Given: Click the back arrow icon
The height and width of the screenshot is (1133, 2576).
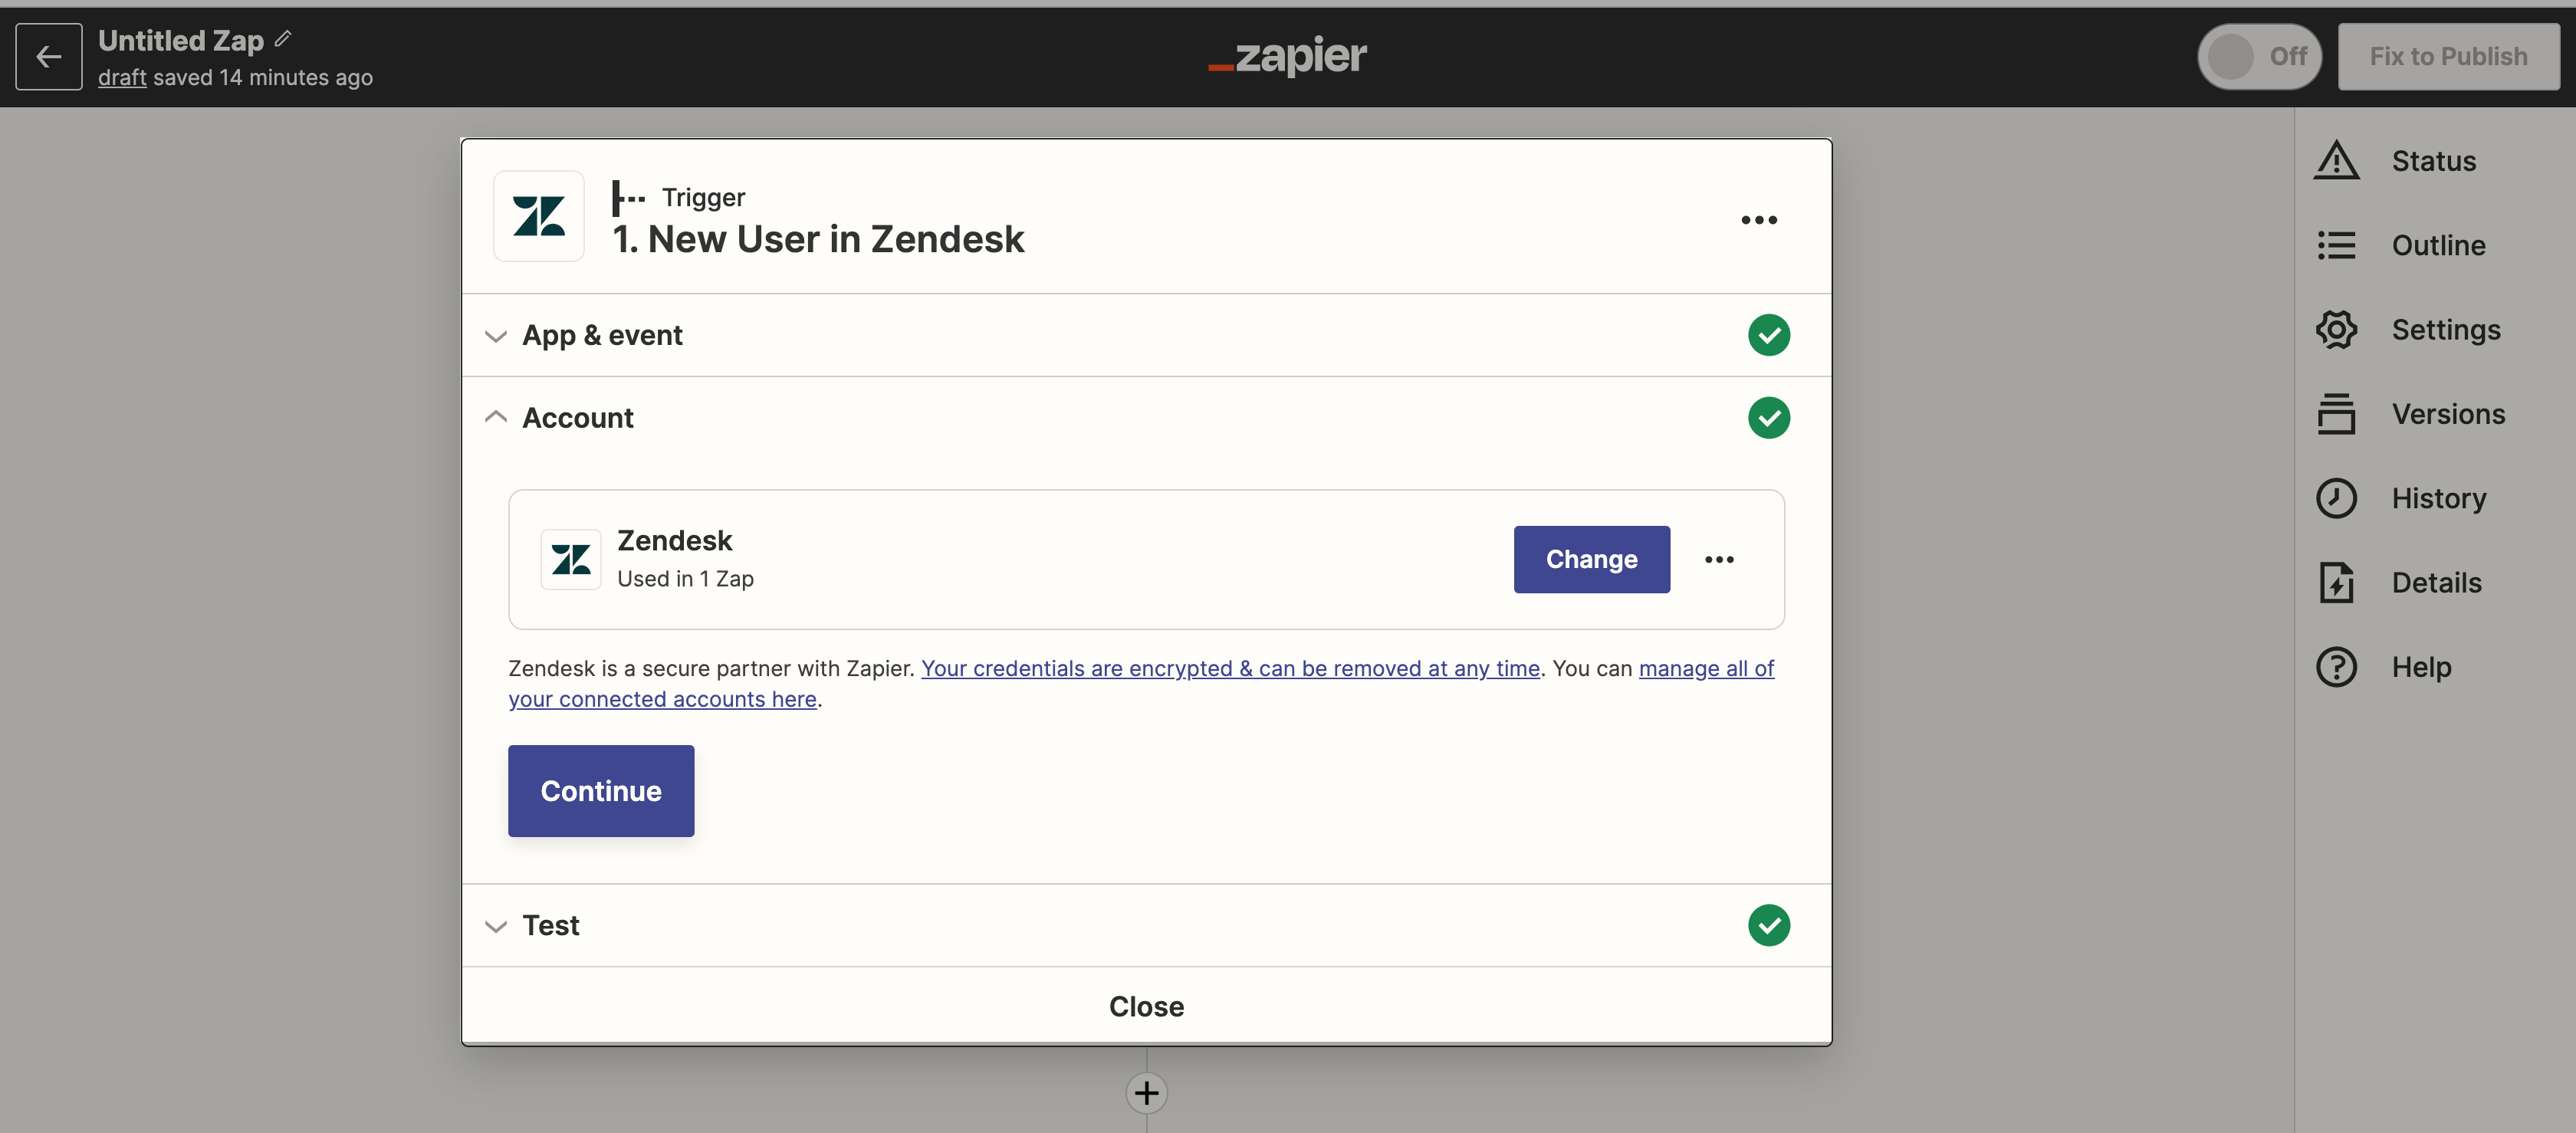Looking at the screenshot, I should tap(48, 57).
